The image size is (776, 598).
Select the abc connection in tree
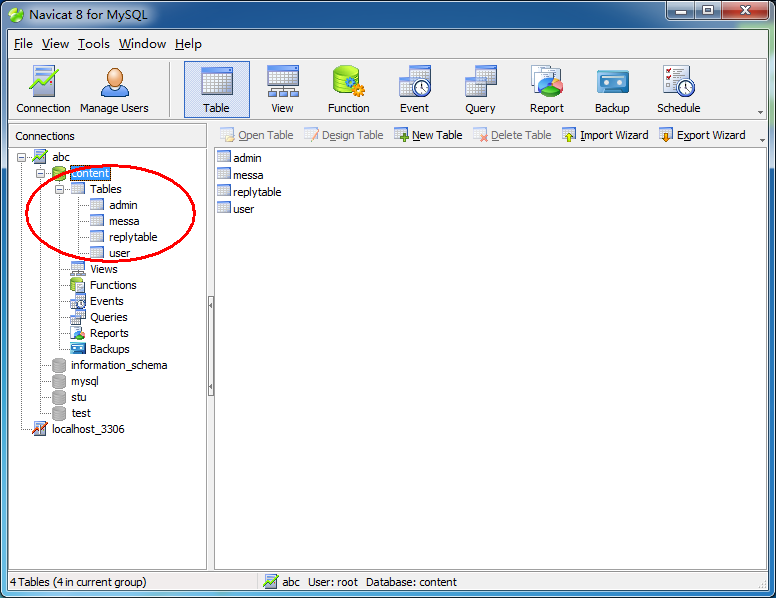point(61,157)
